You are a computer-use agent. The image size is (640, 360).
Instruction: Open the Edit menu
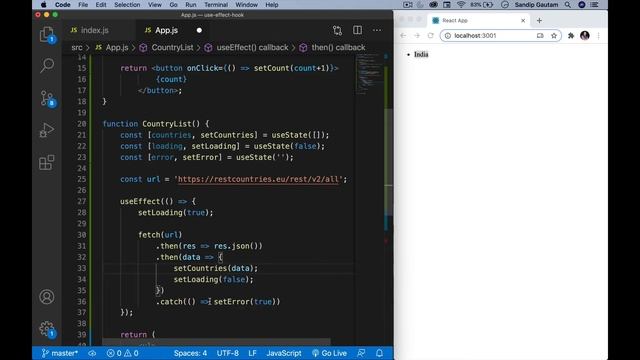[x=101, y=5]
